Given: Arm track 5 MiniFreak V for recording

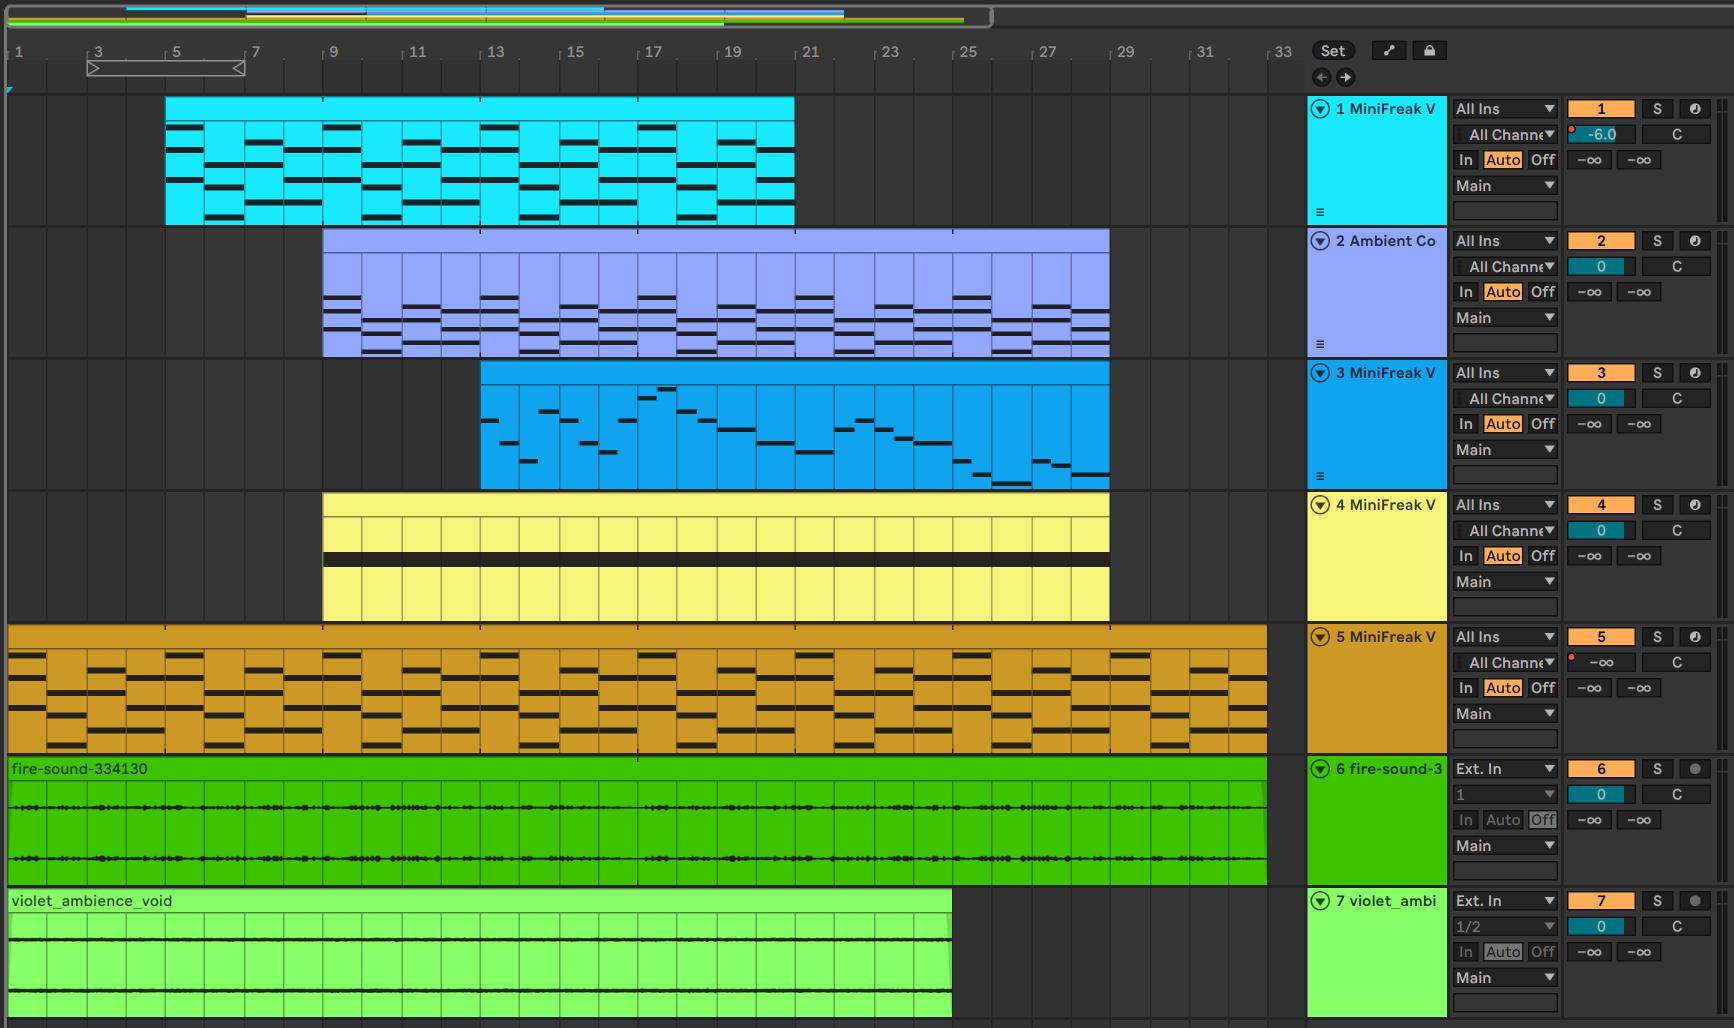Looking at the screenshot, I should point(1695,637).
